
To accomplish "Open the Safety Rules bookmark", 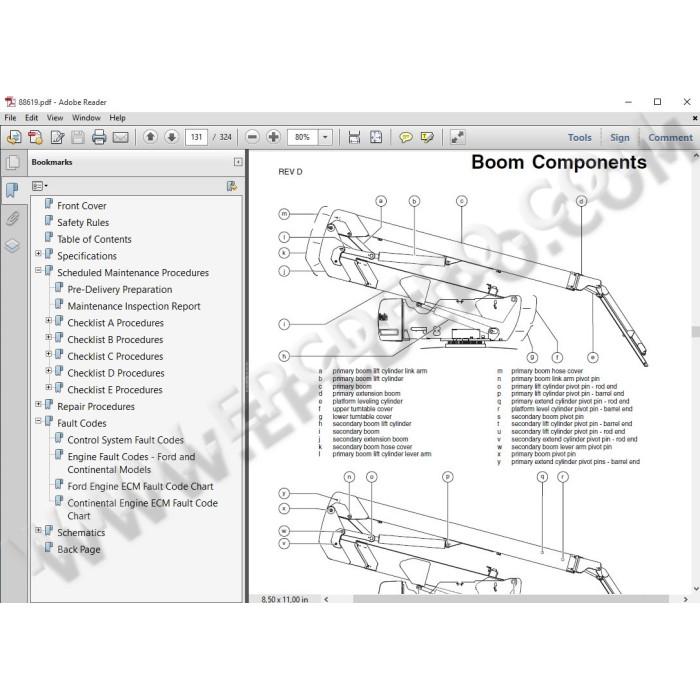I will [83, 222].
